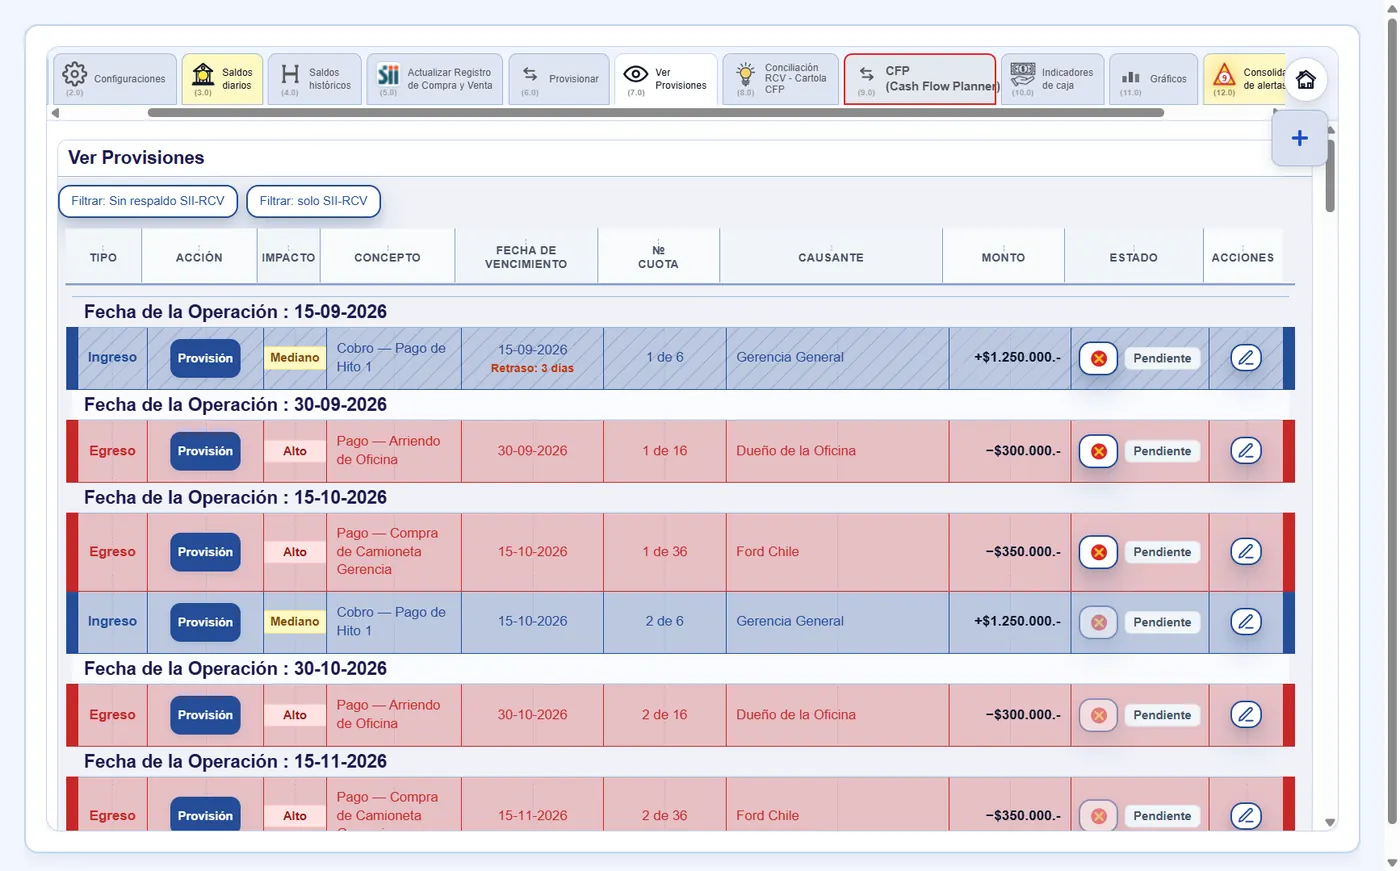1400x871 pixels.
Task: Edit the 15-10-2026 Ford Chile row
Action: coord(1246,552)
